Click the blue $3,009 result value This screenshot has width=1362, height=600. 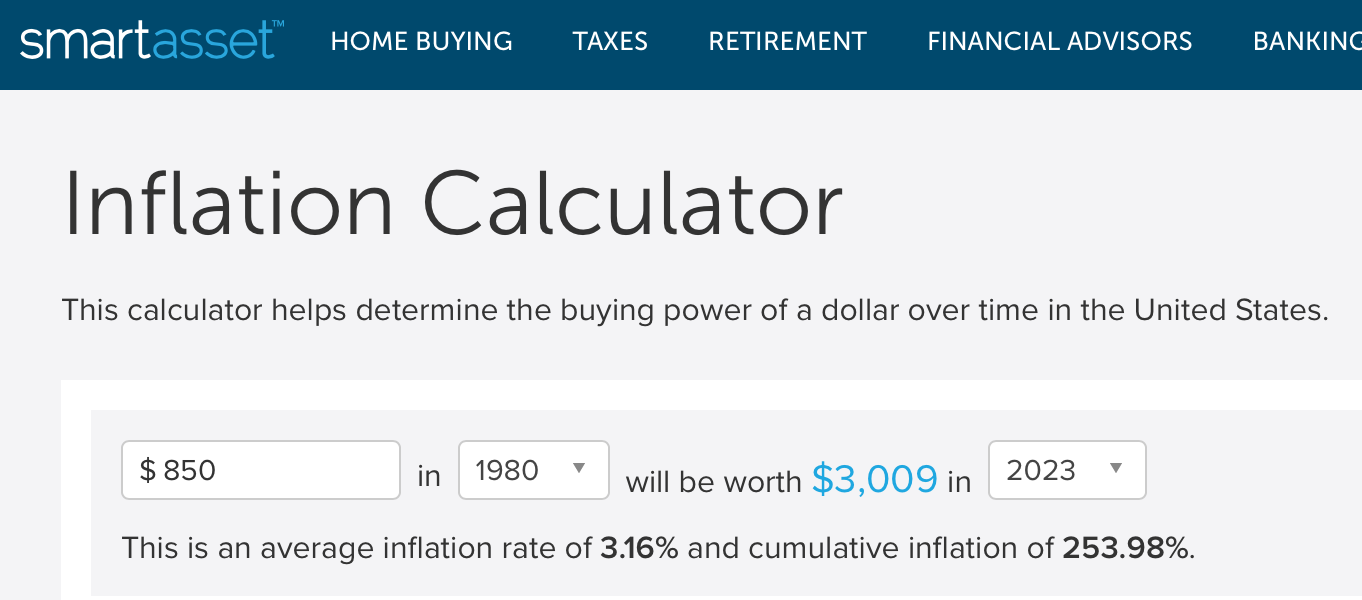click(875, 480)
